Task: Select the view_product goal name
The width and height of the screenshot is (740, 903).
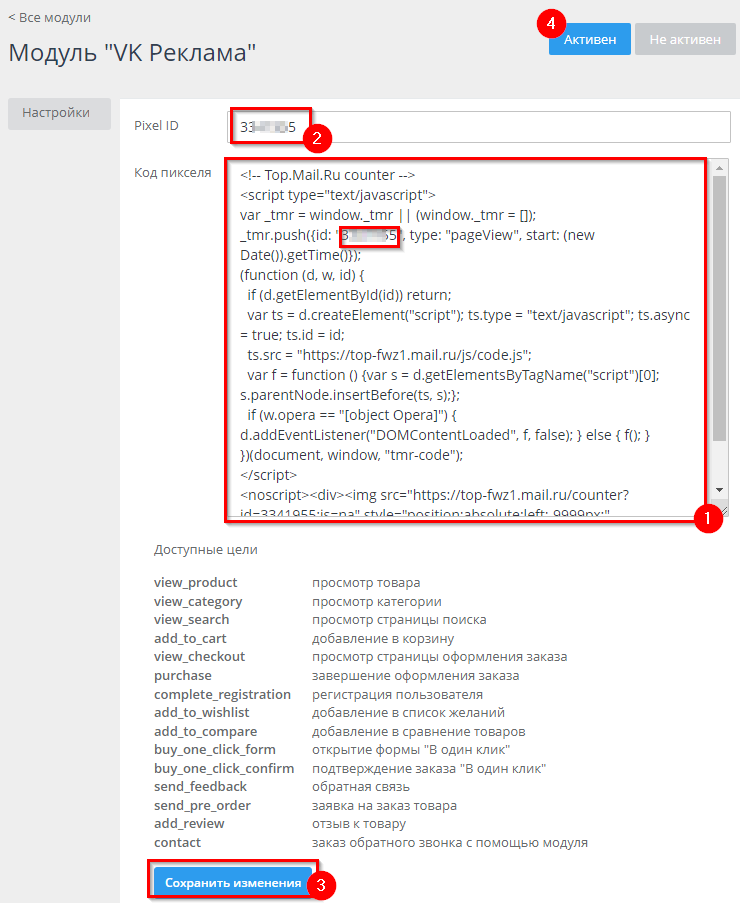Action: [x=195, y=582]
